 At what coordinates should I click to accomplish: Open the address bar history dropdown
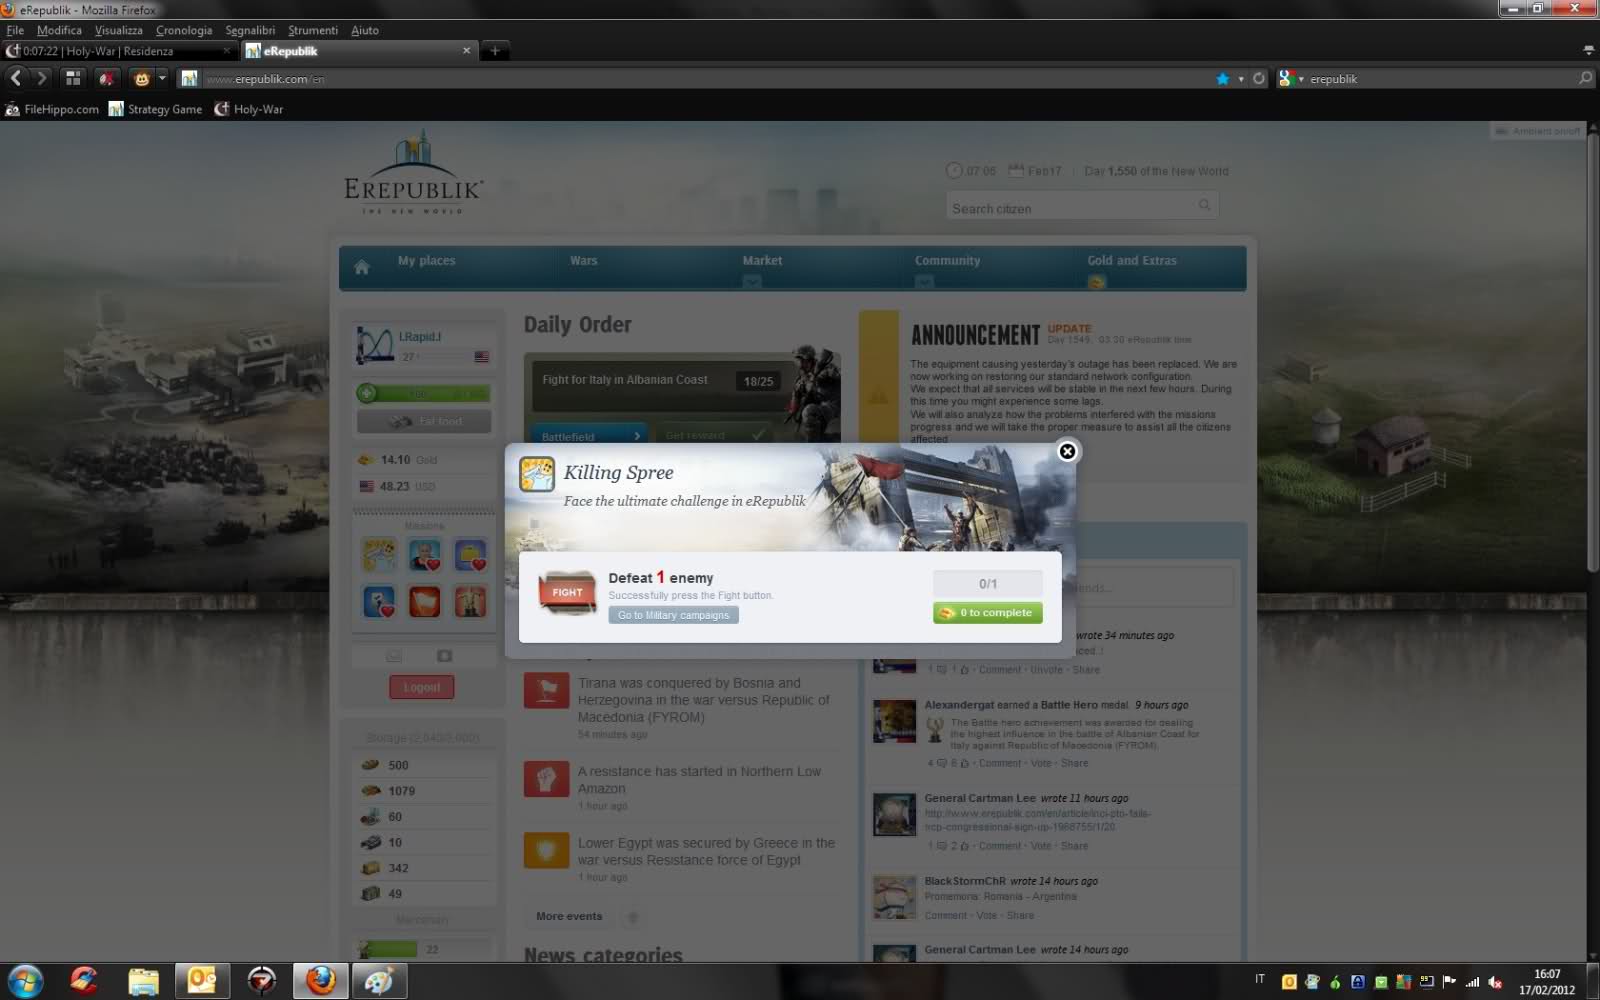coord(1241,79)
